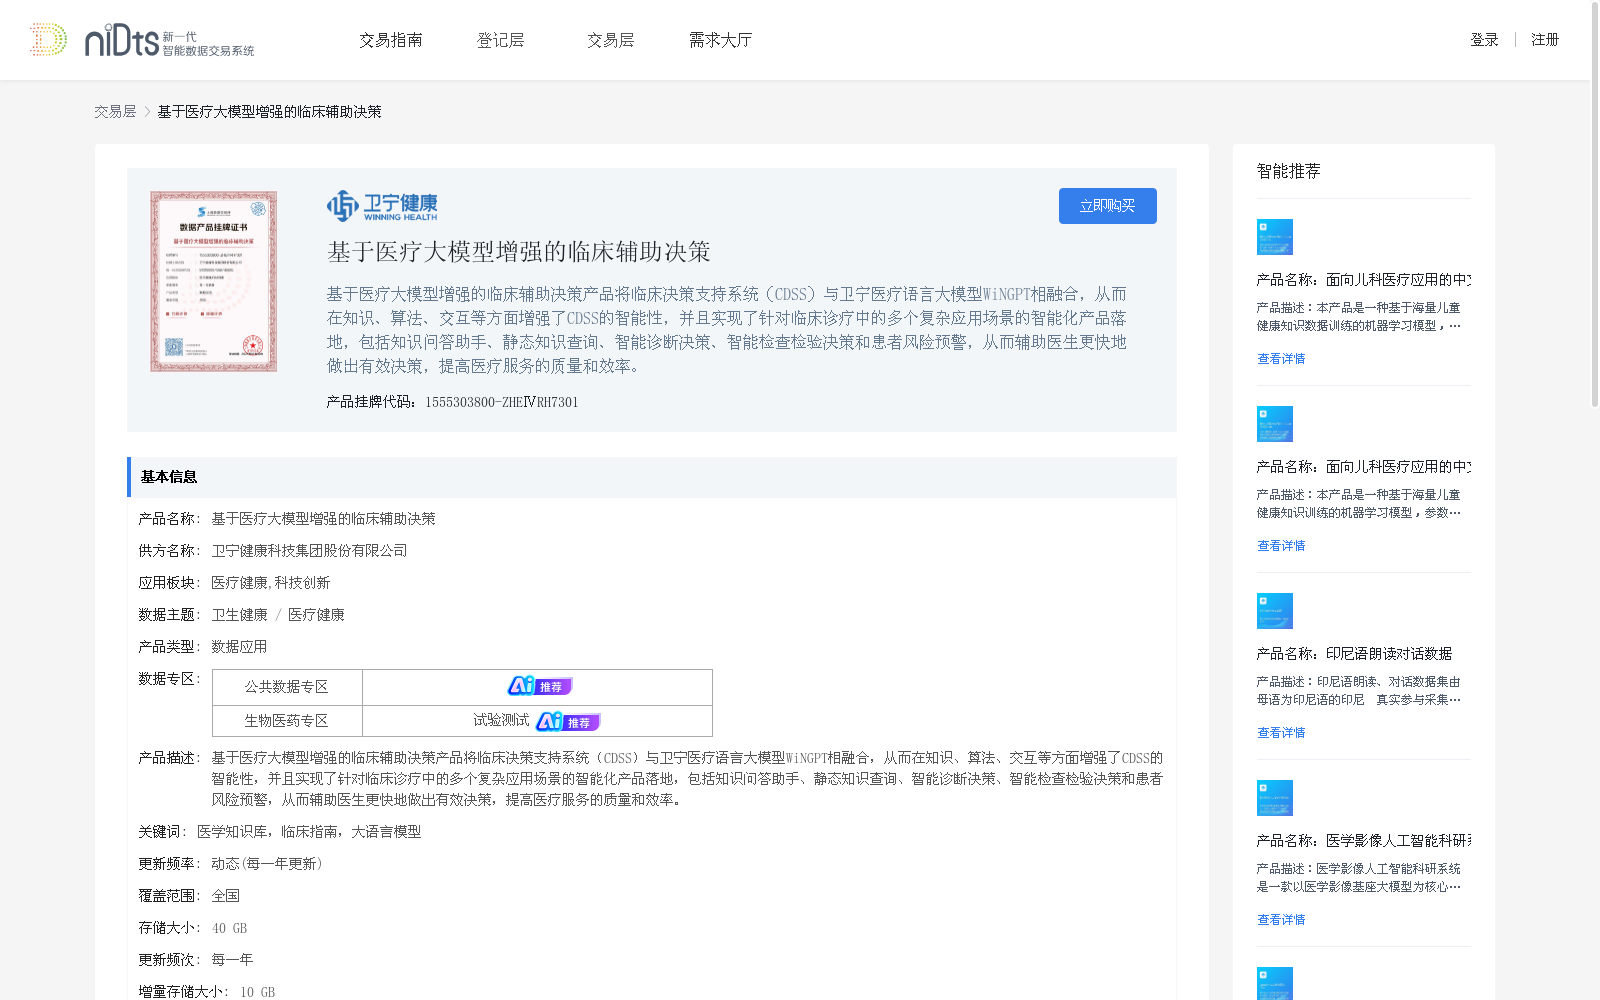
Task: Click the product title 基于医疗大模型增强的临床辅助决策
Action: point(519,252)
